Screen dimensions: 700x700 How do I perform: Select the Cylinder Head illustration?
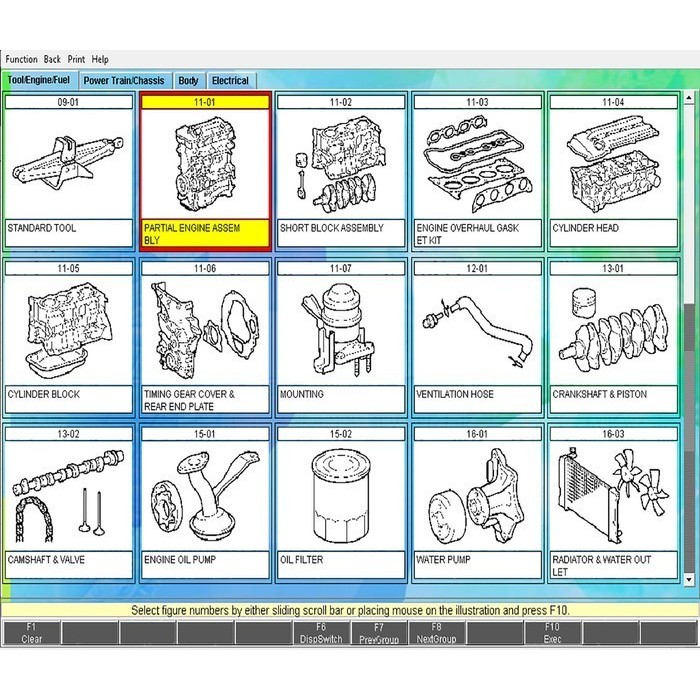tap(613, 164)
